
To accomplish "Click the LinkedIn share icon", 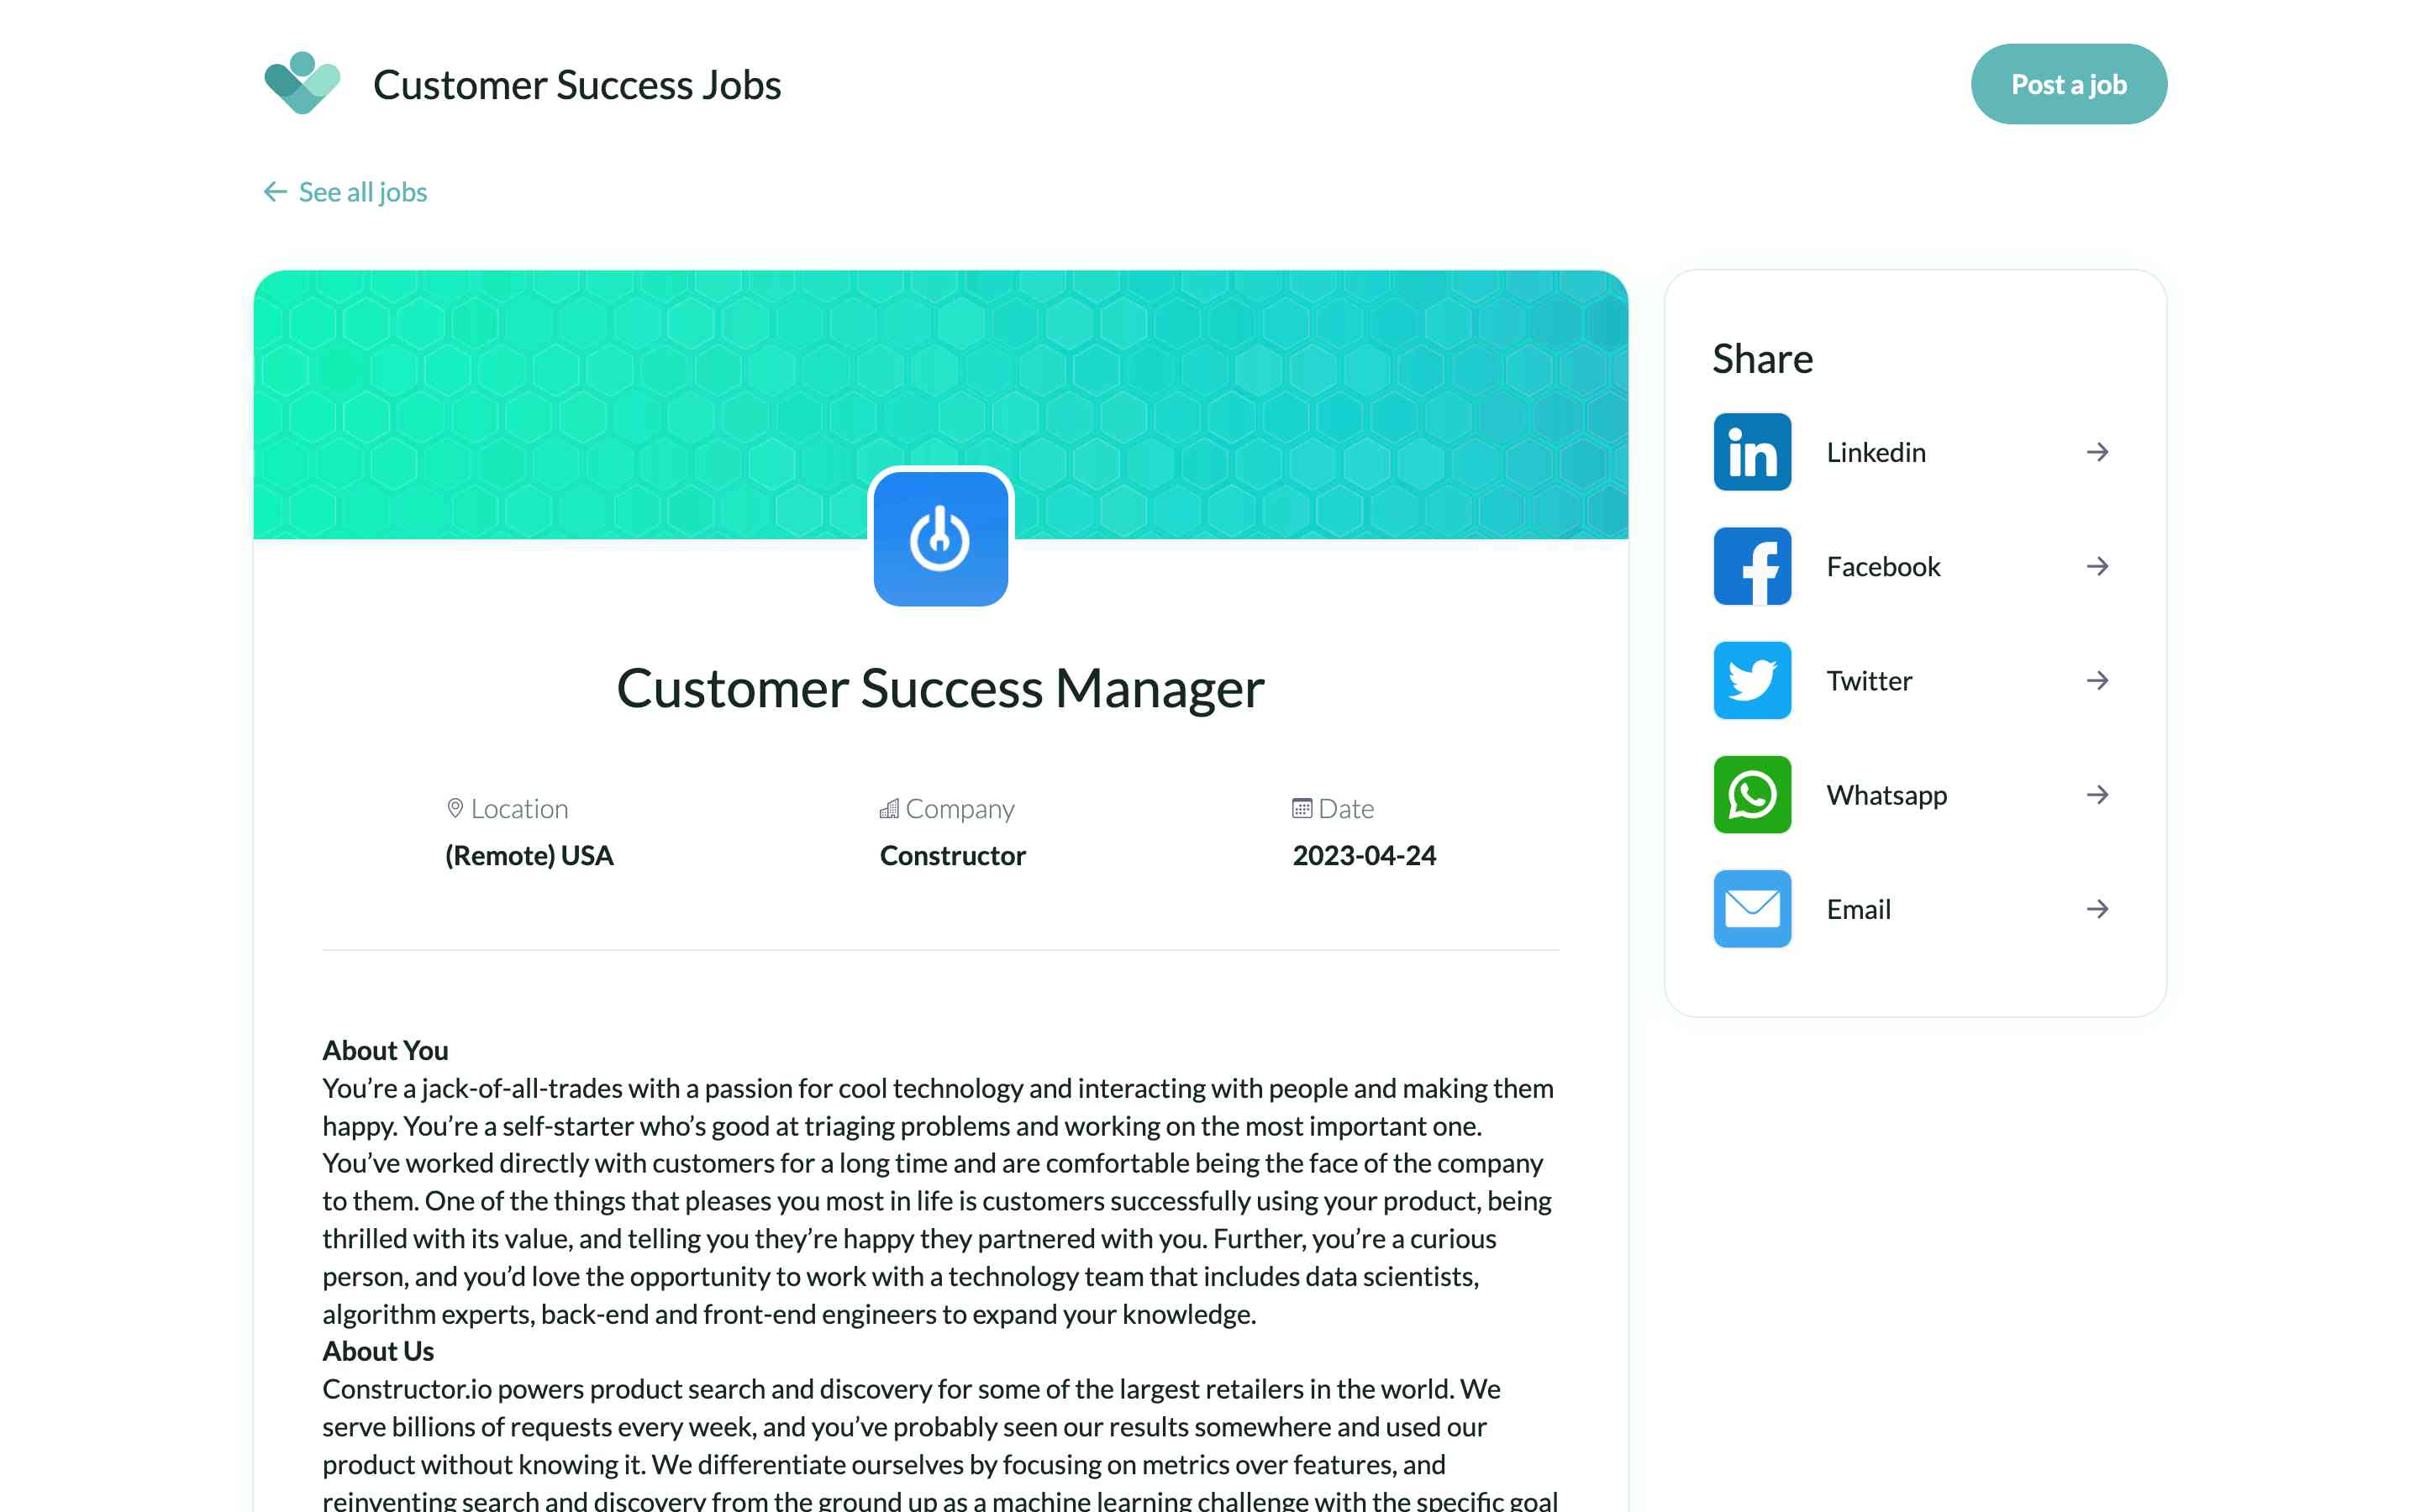I will click(1752, 452).
